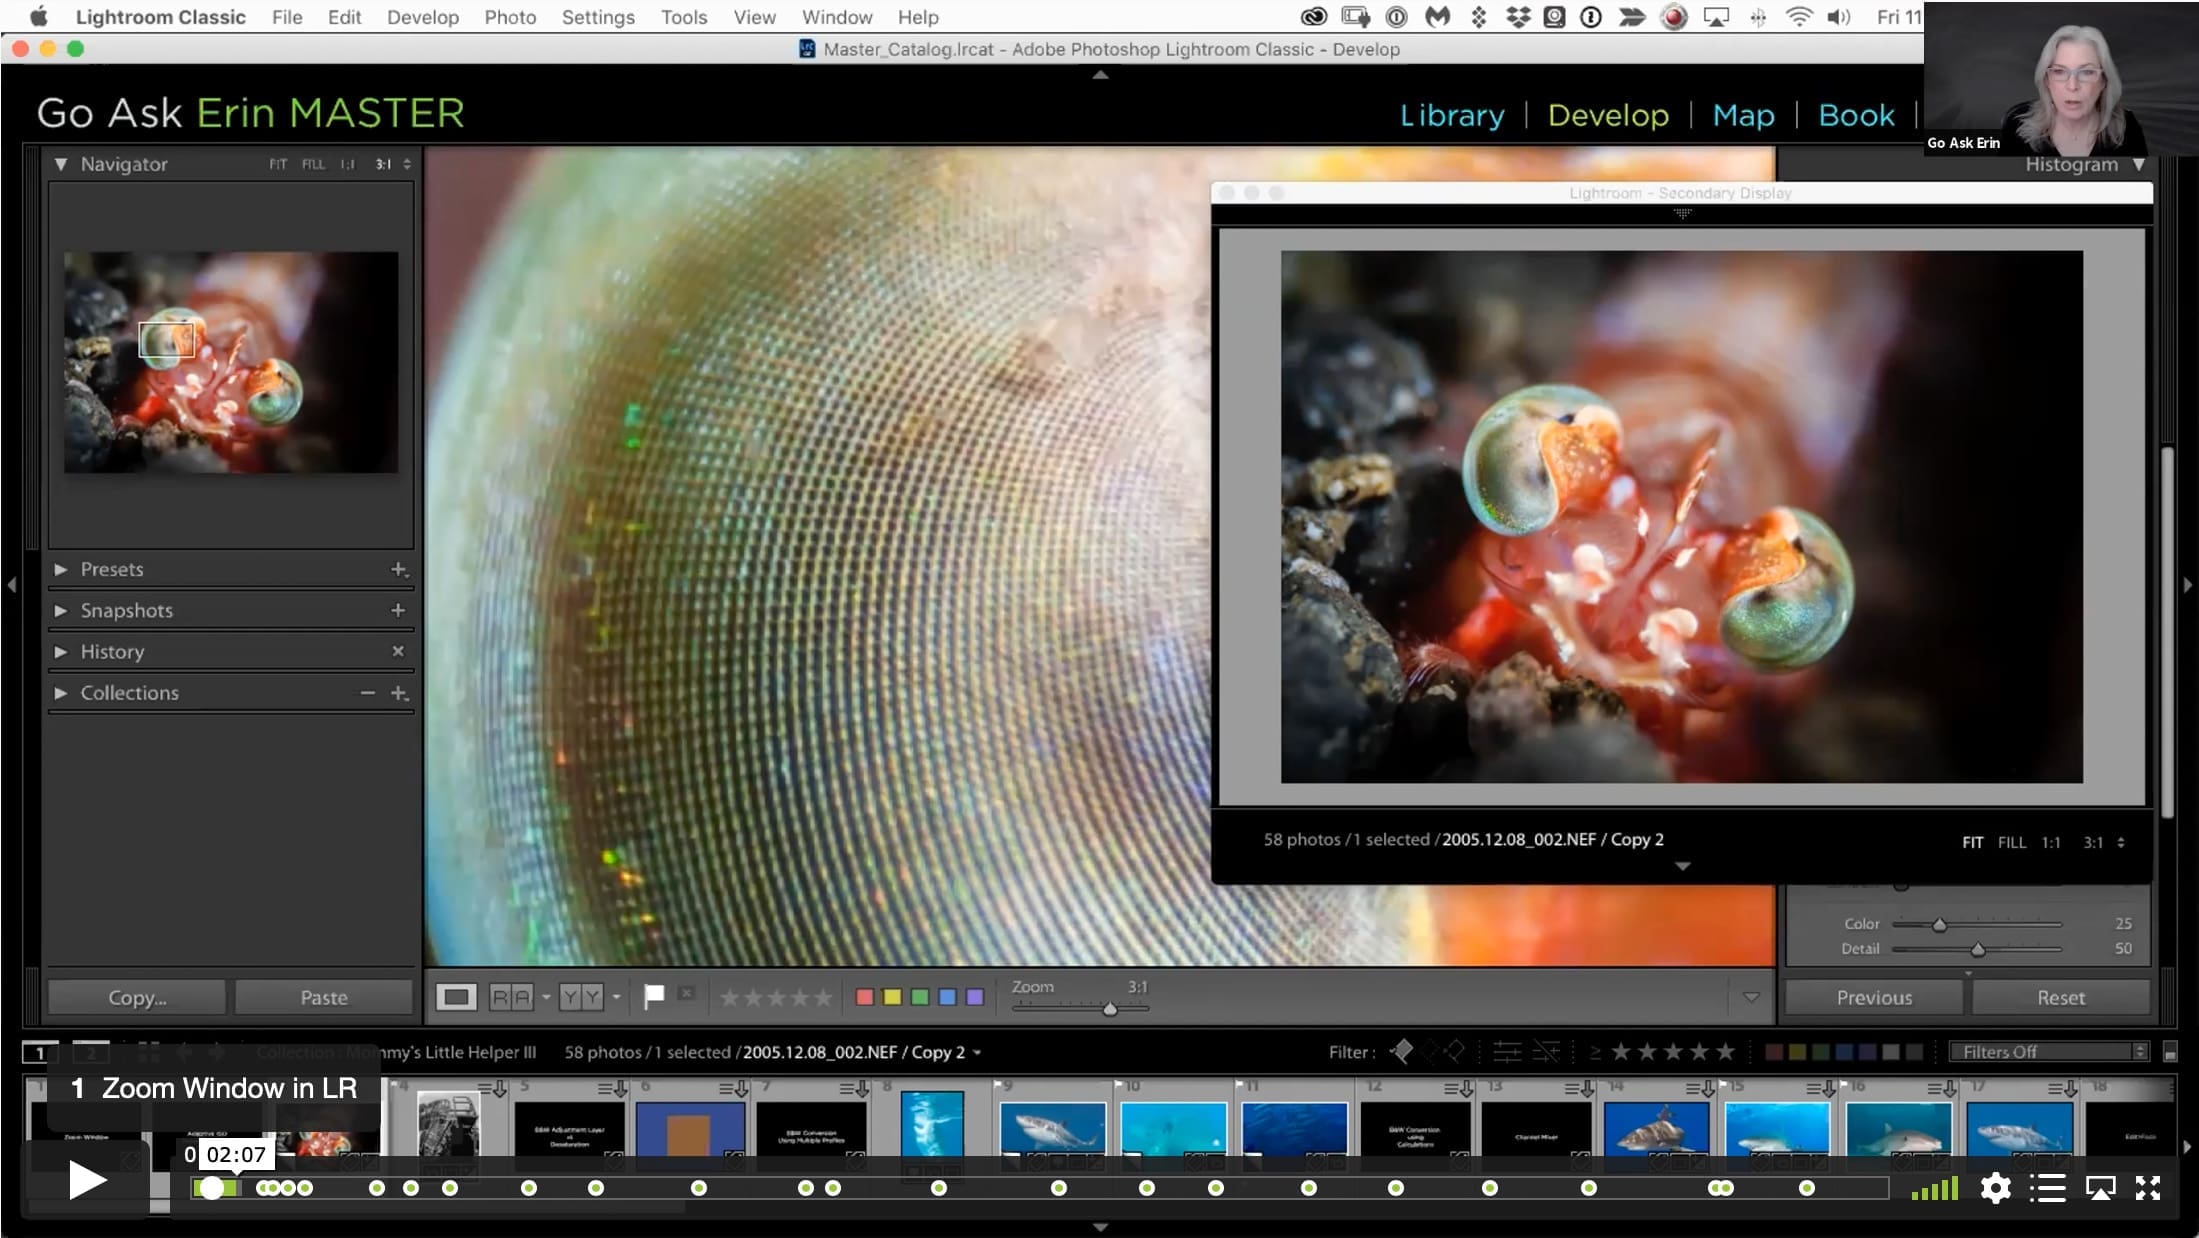2199x1238 pixels.
Task: Open the Settings menu
Action: [598, 17]
